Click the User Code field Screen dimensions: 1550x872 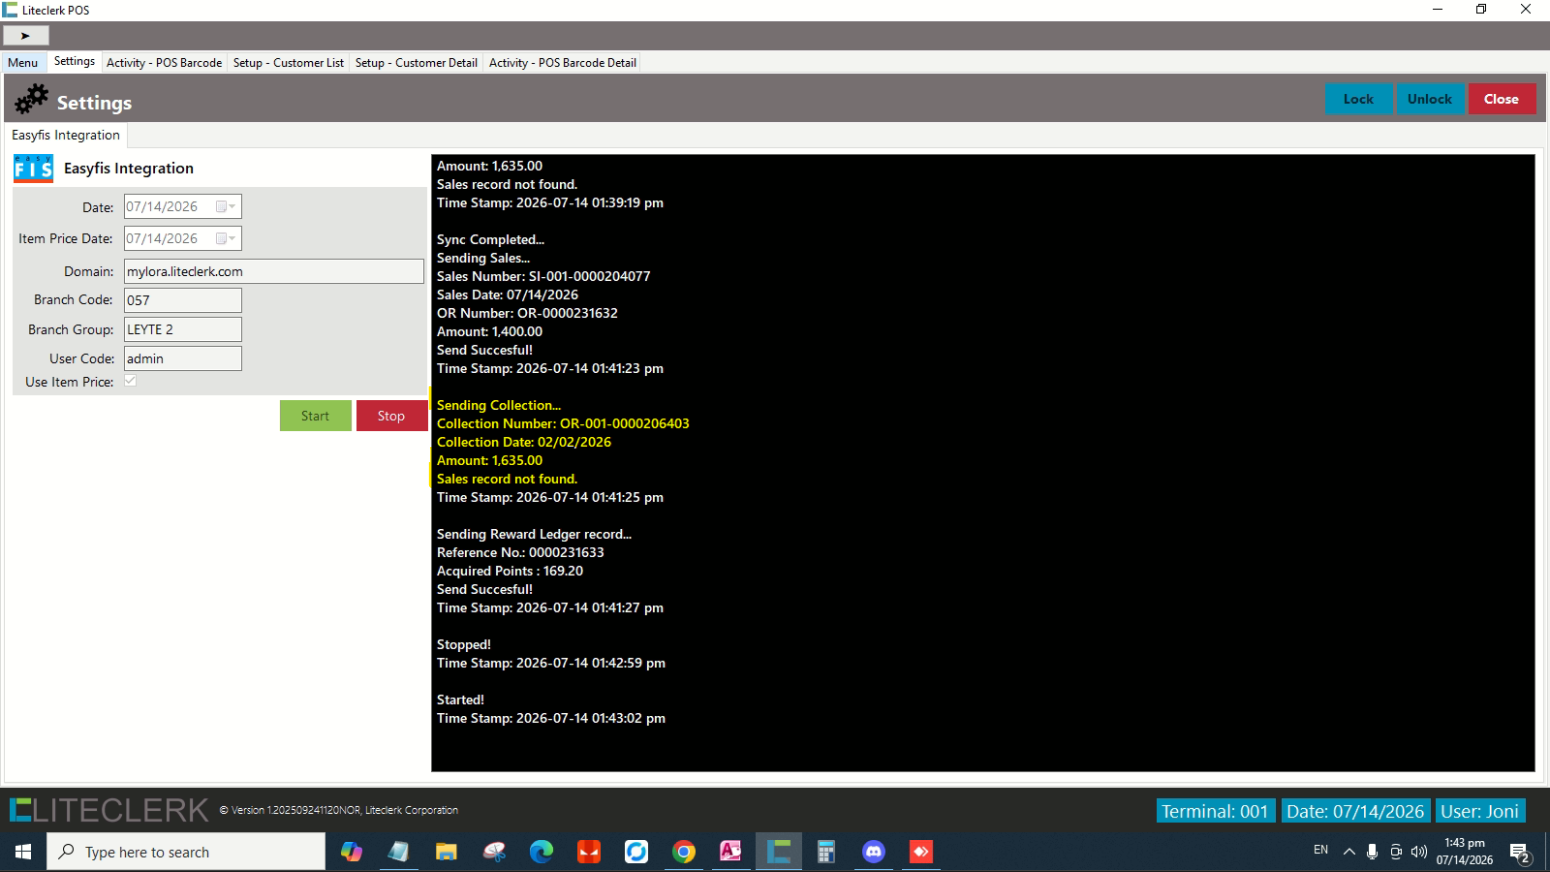click(183, 358)
